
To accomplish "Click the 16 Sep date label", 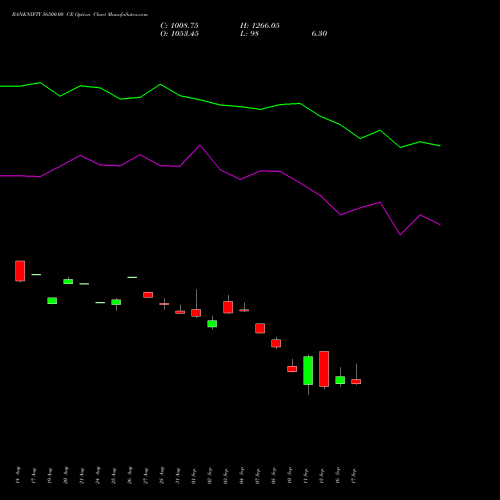I will tap(338, 475).
